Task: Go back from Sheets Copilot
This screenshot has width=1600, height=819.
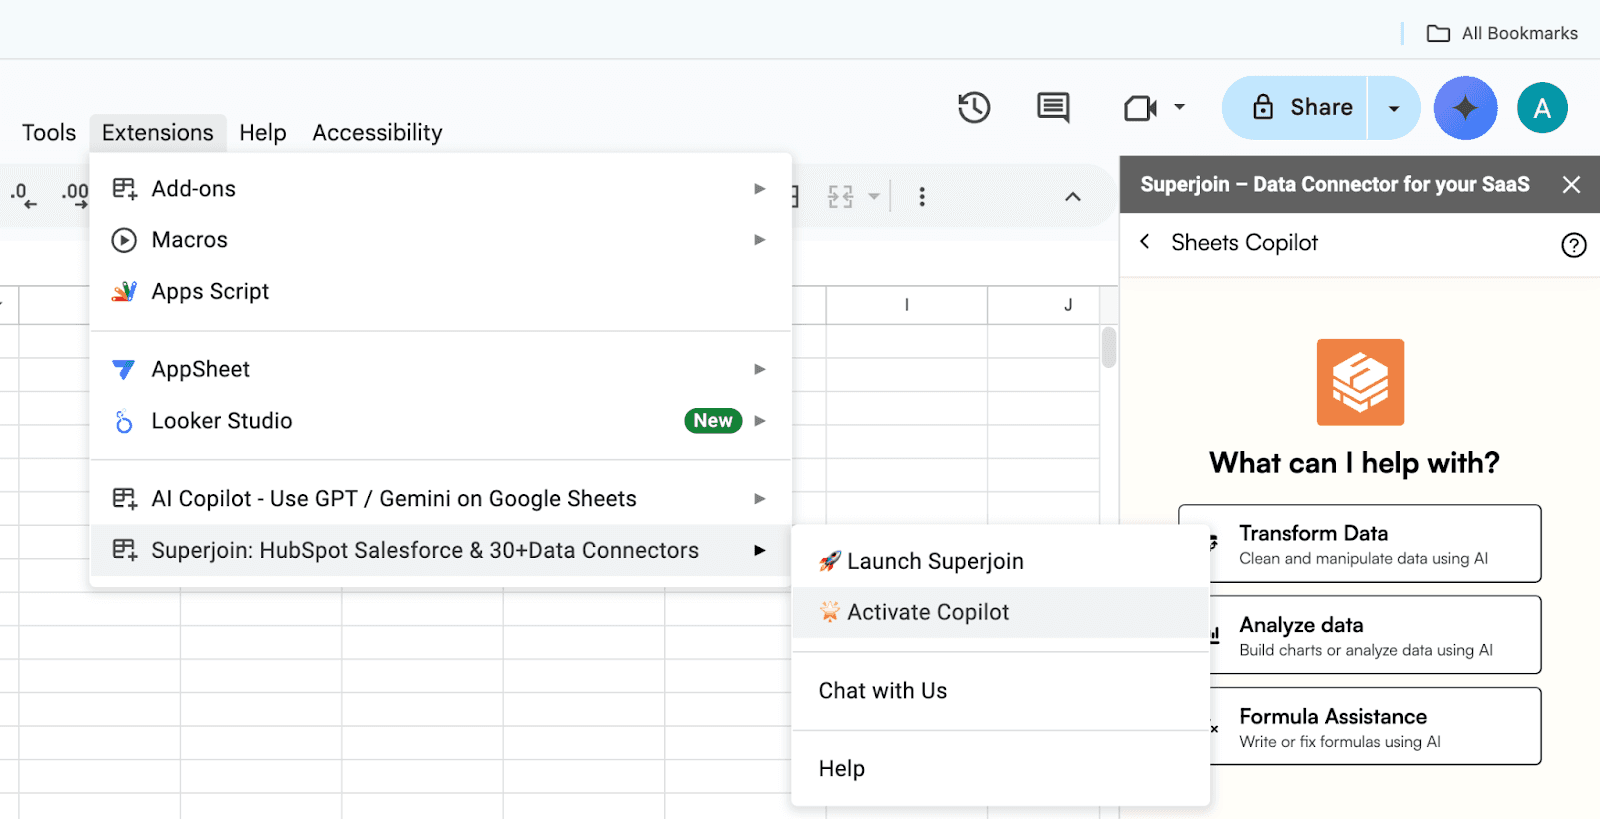Action: (1145, 242)
